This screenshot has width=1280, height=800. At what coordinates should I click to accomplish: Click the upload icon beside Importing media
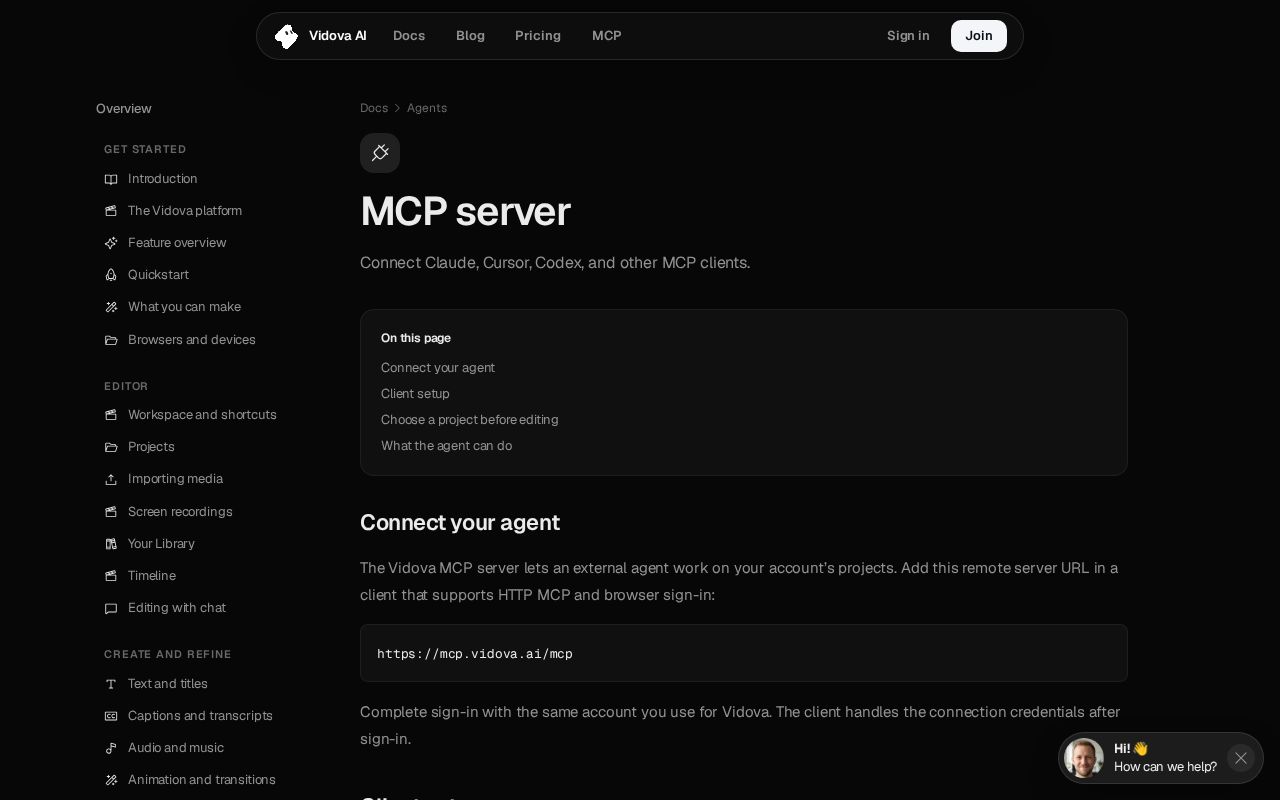point(111,479)
